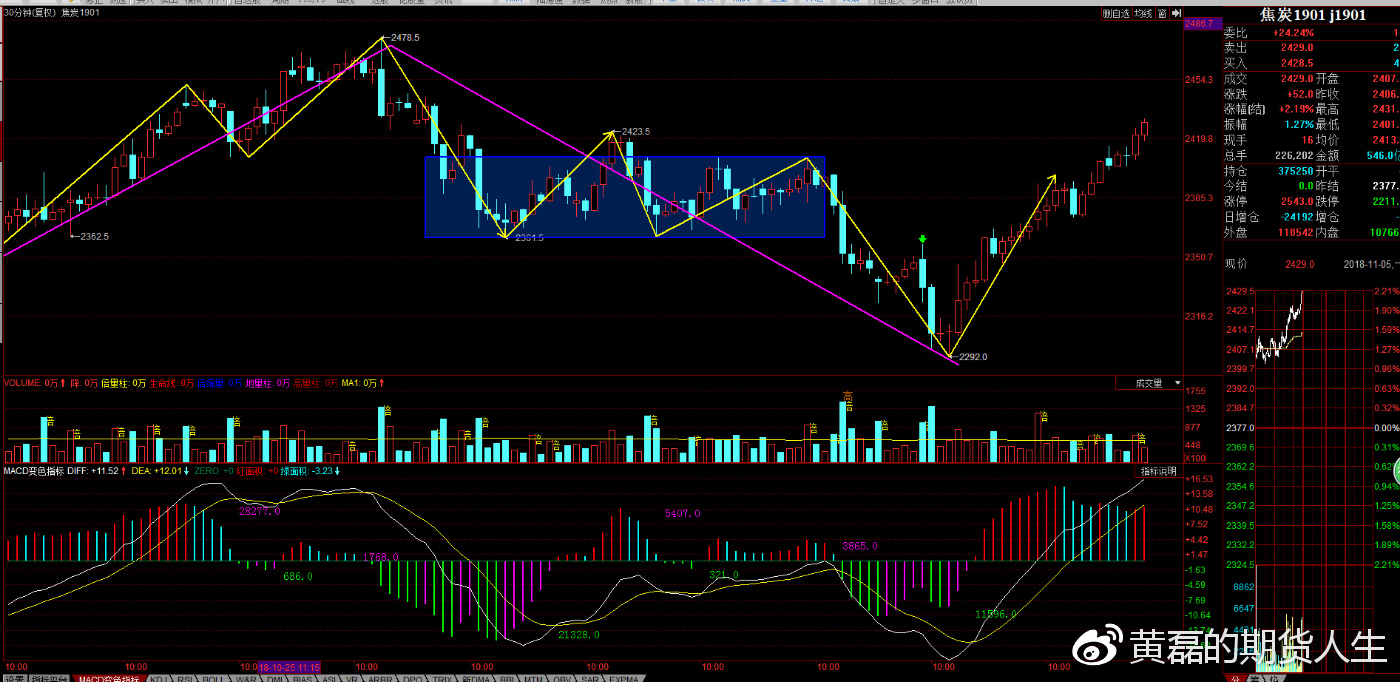
Task: Switch to the BIAS indicator tab
Action: [302, 679]
